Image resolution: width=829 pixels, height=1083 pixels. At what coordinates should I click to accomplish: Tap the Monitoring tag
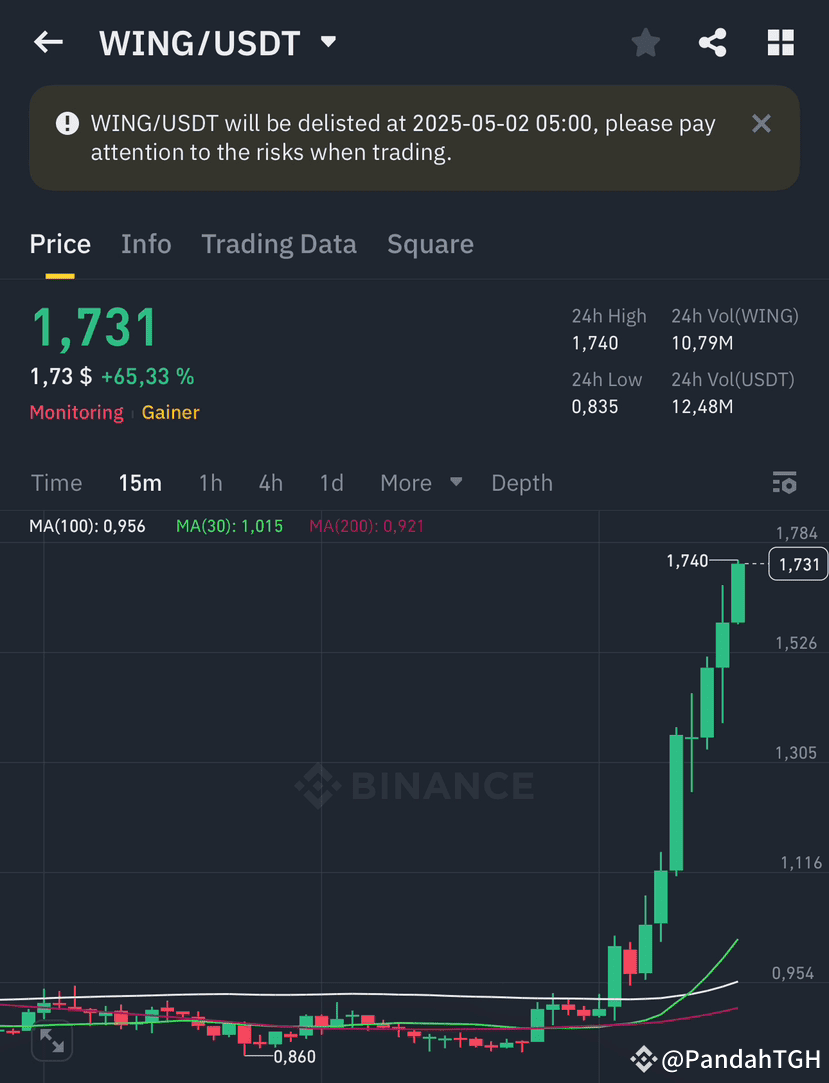77,412
